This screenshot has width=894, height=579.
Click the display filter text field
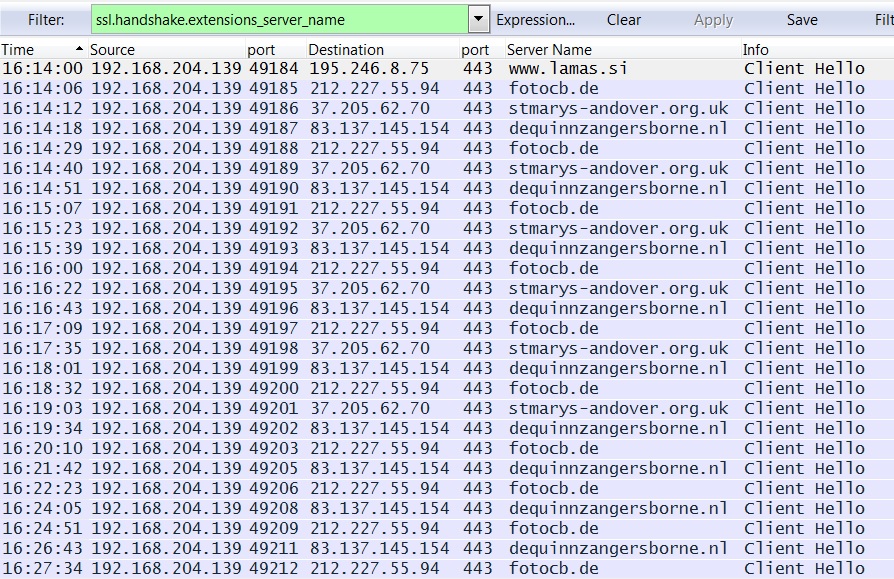tap(278, 20)
